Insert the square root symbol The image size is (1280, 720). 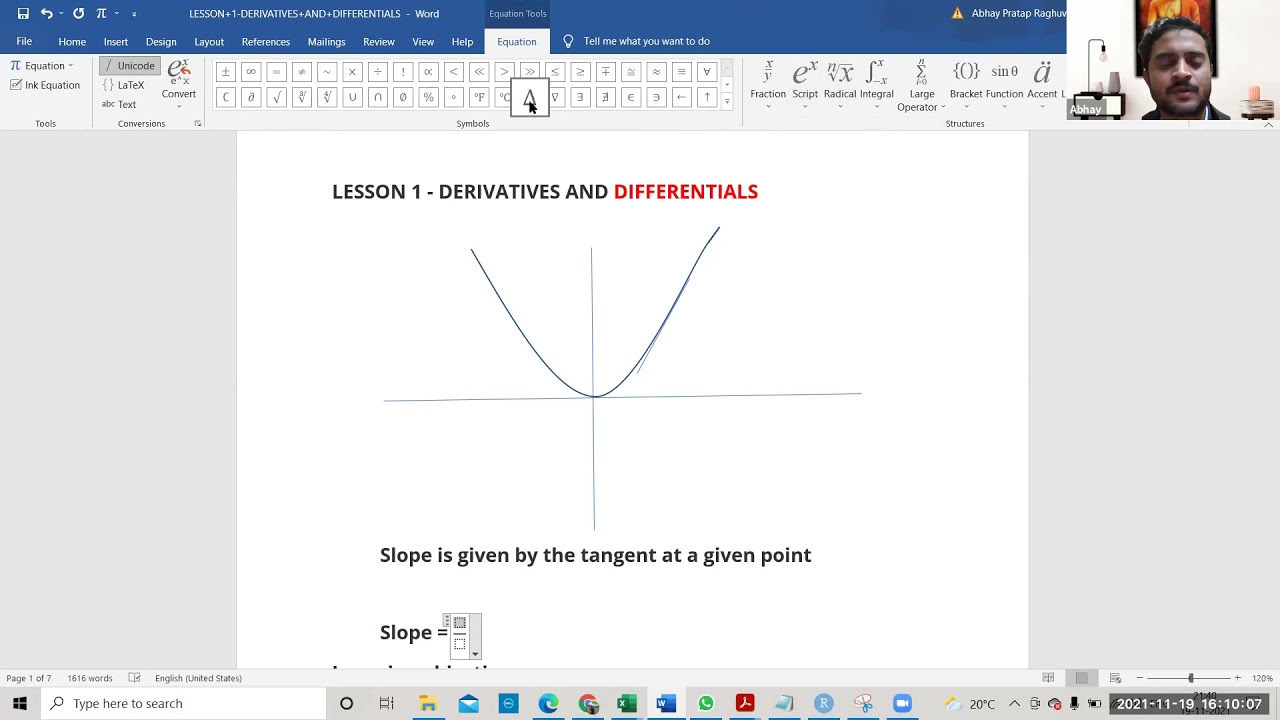[x=276, y=97]
